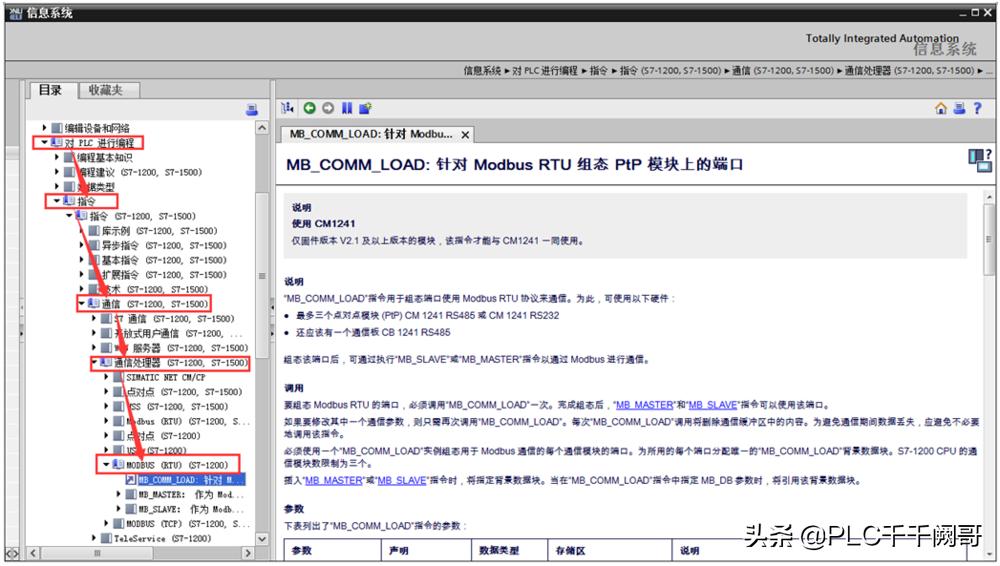
Task: Click the gray Forward navigation arrow
Action: click(x=327, y=108)
